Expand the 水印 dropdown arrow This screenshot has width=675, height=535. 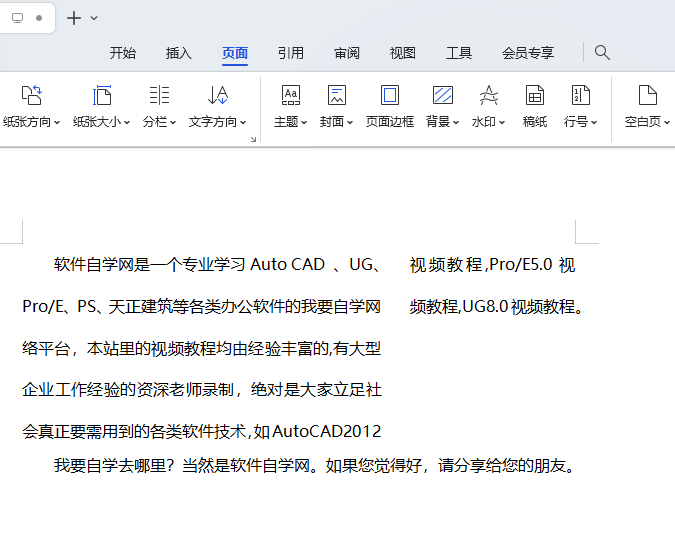502,122
